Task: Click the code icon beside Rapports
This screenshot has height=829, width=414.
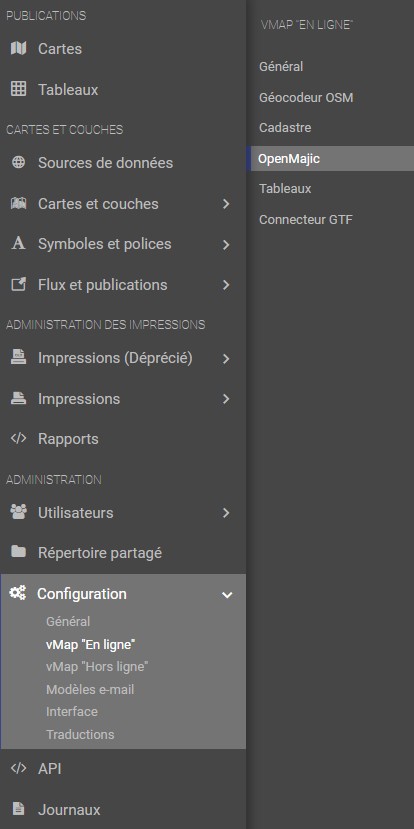Action: point(19,439)
